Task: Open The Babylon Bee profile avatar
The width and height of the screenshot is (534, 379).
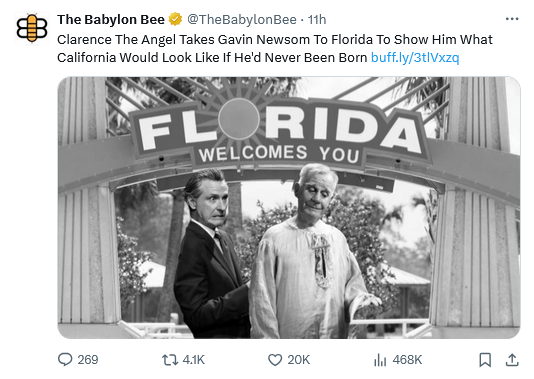Action: [x=32, y=28]
